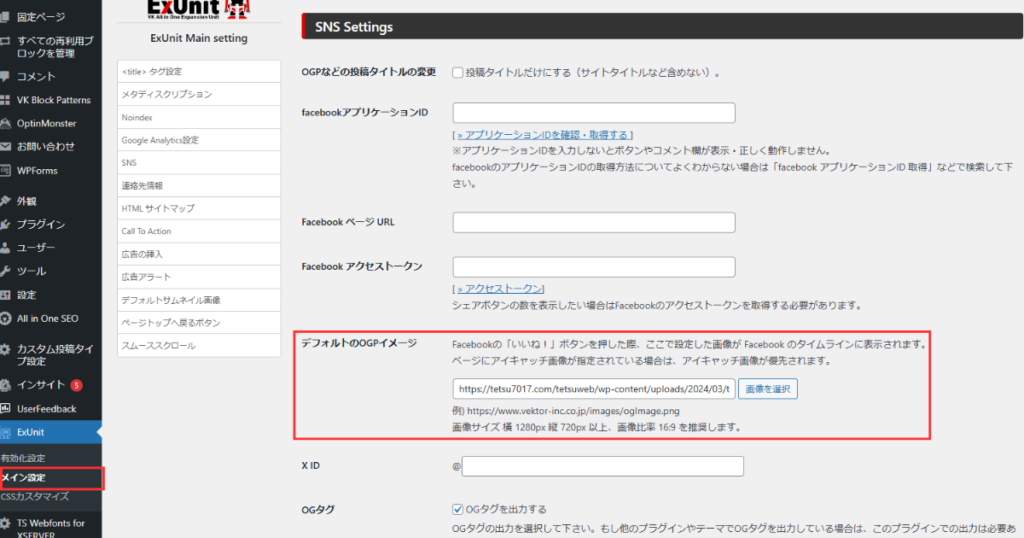This screenshot has width=1024, height=538.
Task: Focus Facebook ページ URL input field
Action: pos(594,223)
